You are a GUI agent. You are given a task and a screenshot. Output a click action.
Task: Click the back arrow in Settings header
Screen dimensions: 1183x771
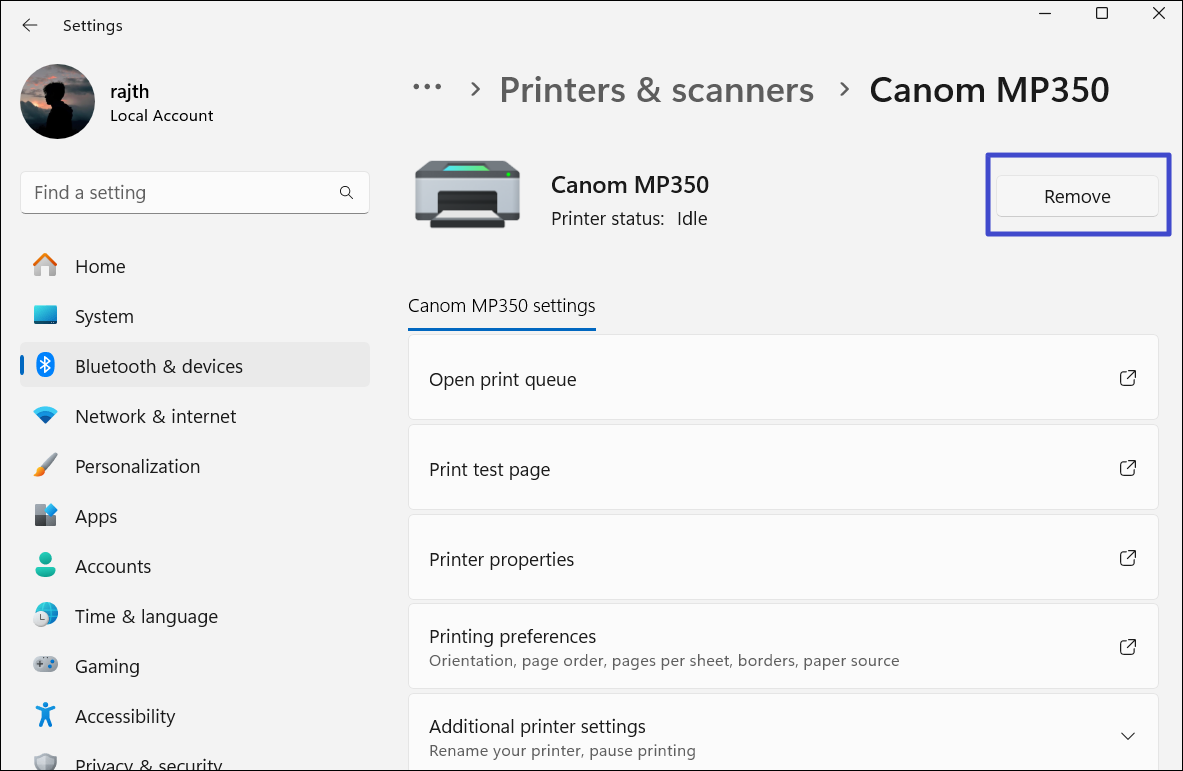pyautogui.click(x=29, y=26)
